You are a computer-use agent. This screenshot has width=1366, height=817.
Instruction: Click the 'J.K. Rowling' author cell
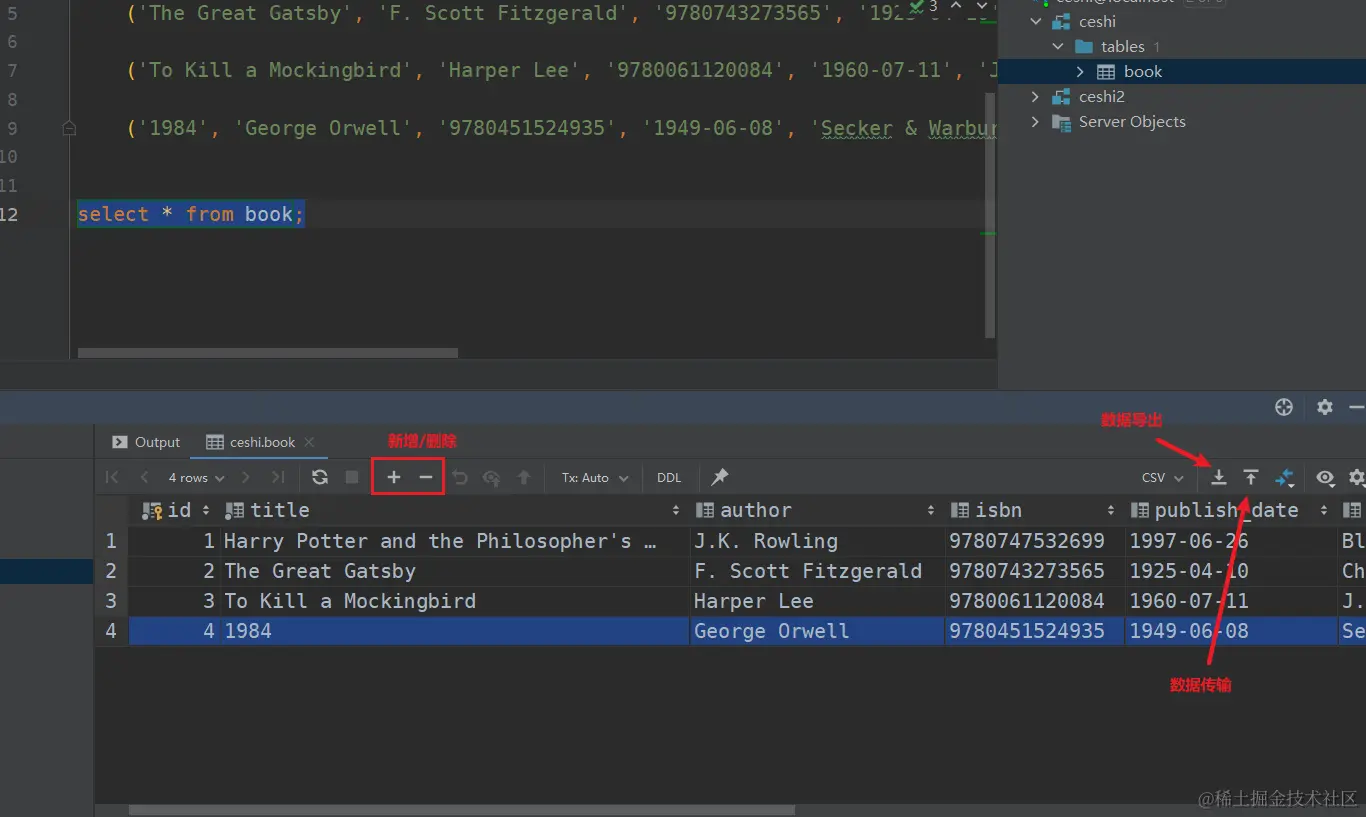point(816,541)
